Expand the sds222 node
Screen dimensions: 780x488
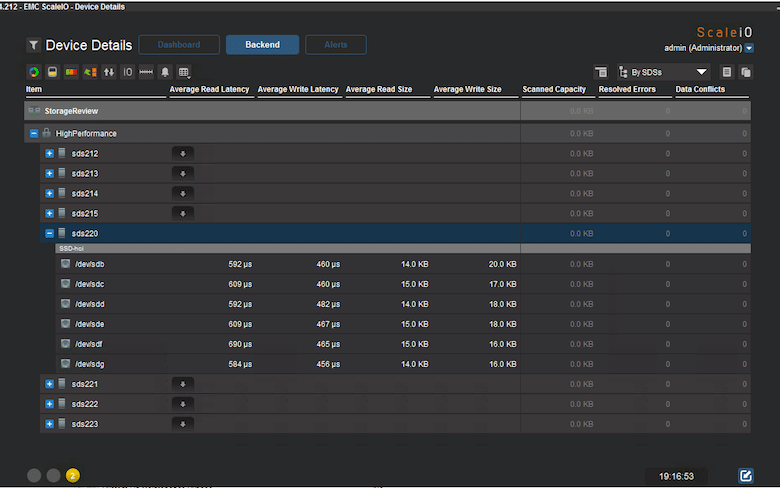[x=49, y=403]
